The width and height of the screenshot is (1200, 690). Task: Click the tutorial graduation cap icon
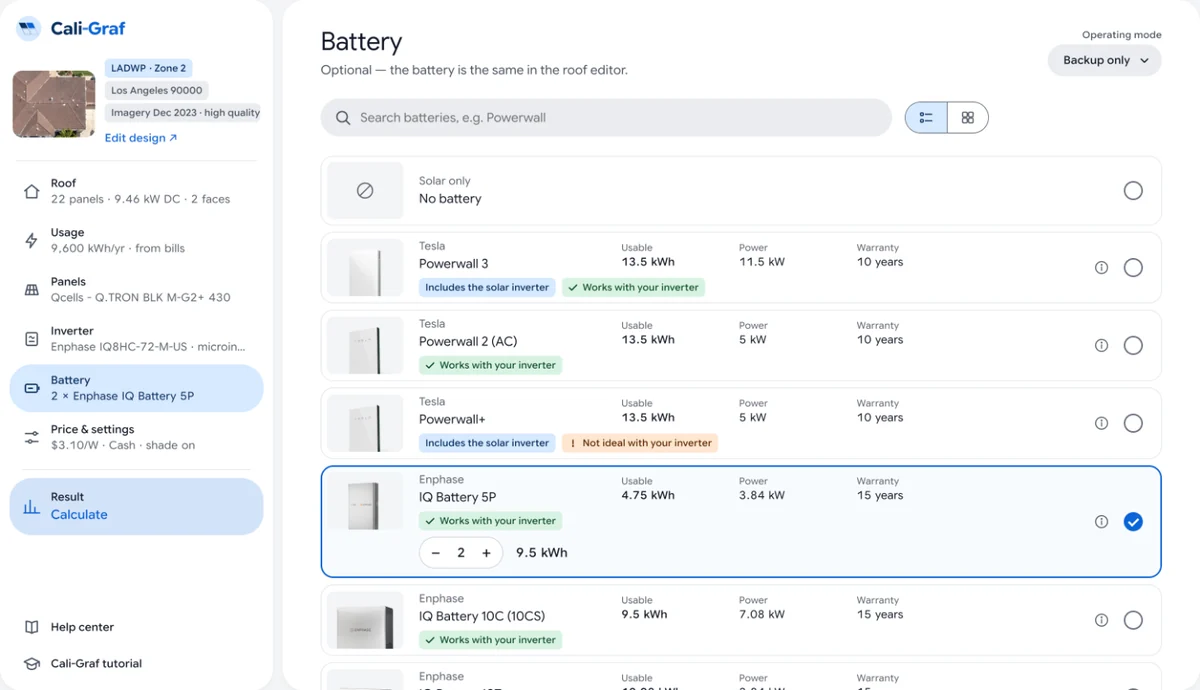(31, 663)
